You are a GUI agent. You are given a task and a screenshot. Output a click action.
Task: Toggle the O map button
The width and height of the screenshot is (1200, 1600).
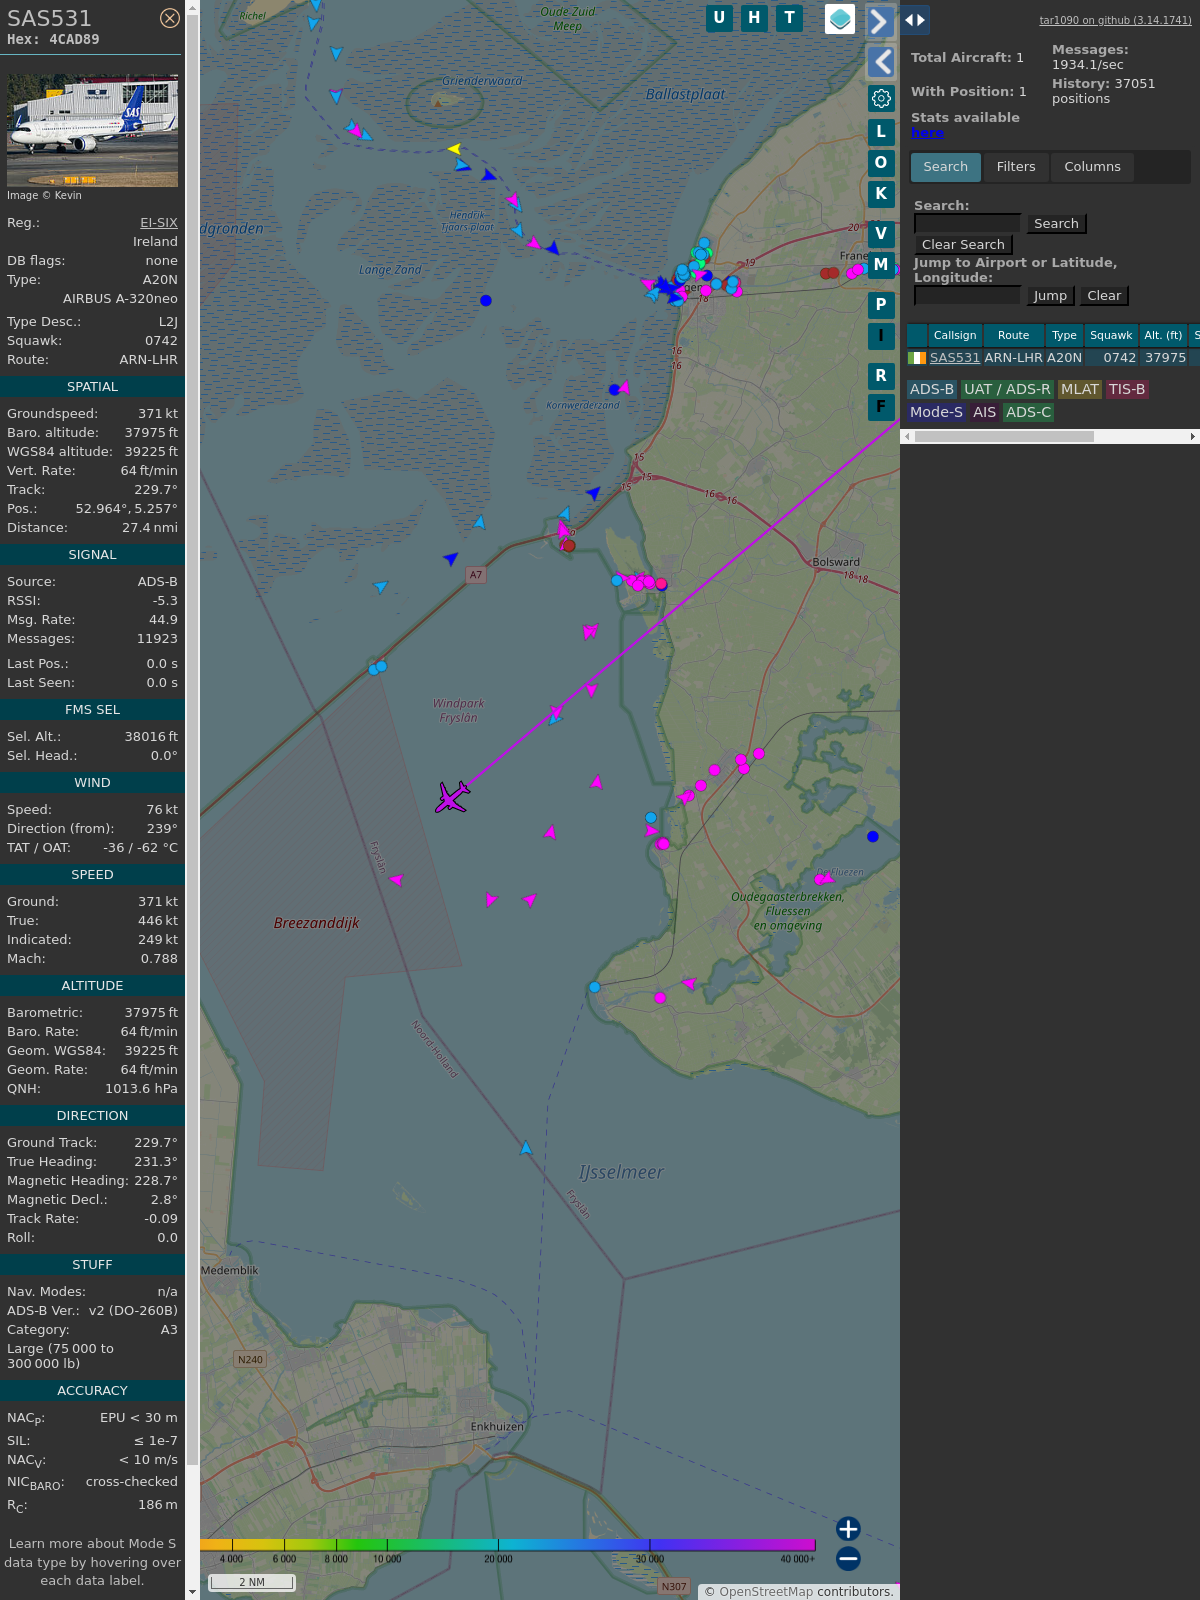pyautogui.click(x=881, y=163)
